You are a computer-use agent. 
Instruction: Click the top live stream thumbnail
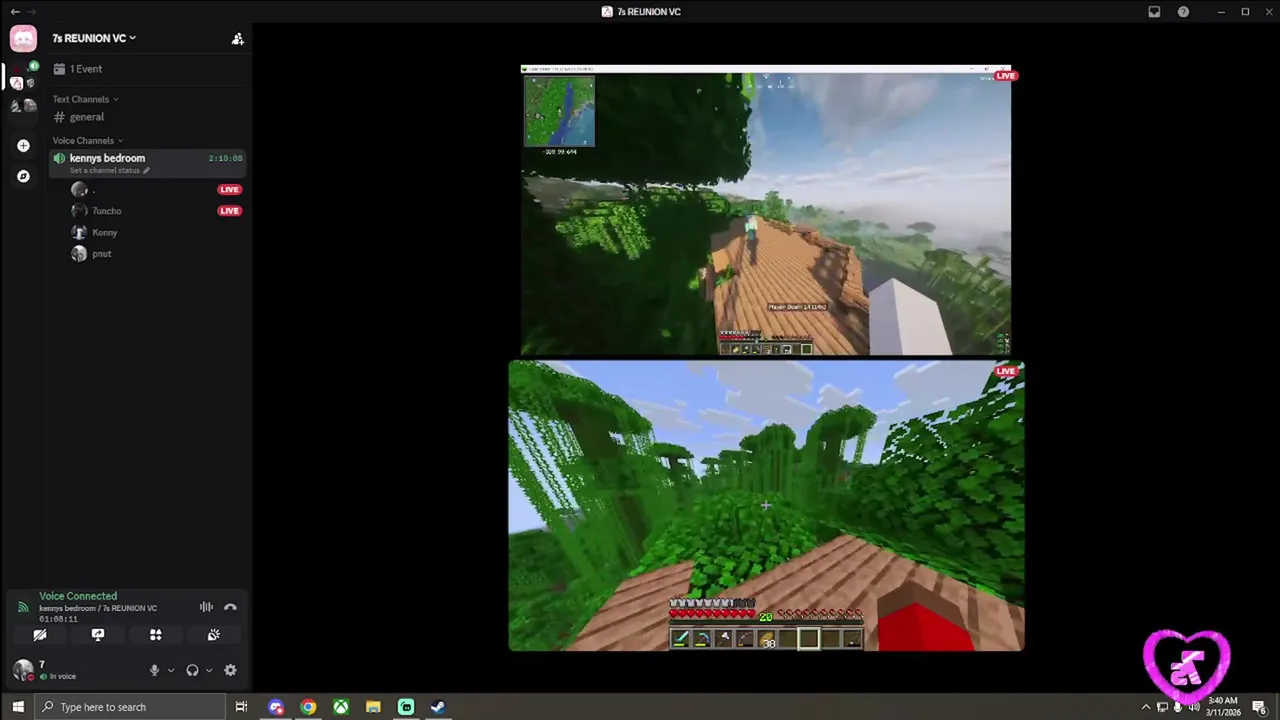coord(766,210)
